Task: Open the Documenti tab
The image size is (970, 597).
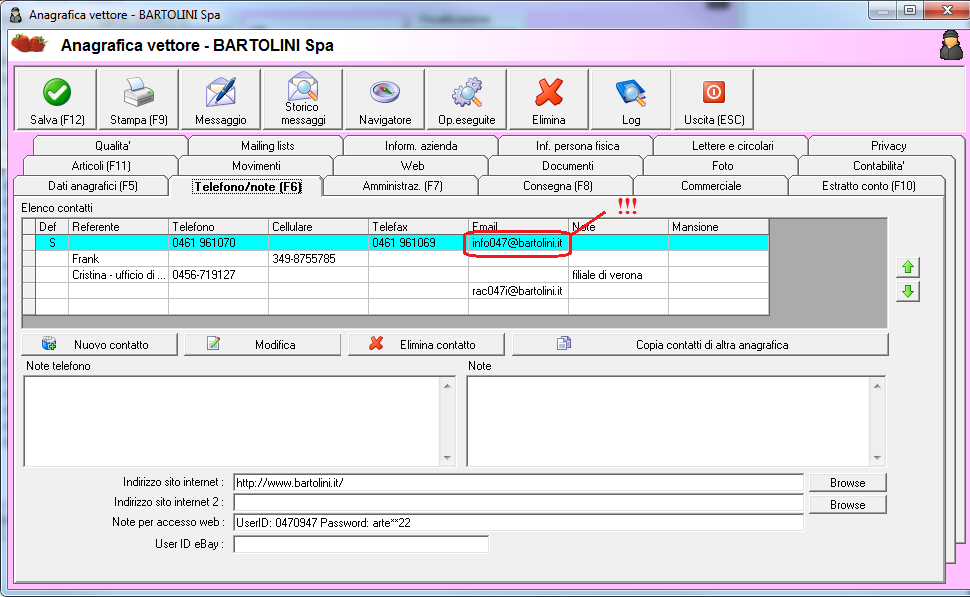Action: [567, 166]
